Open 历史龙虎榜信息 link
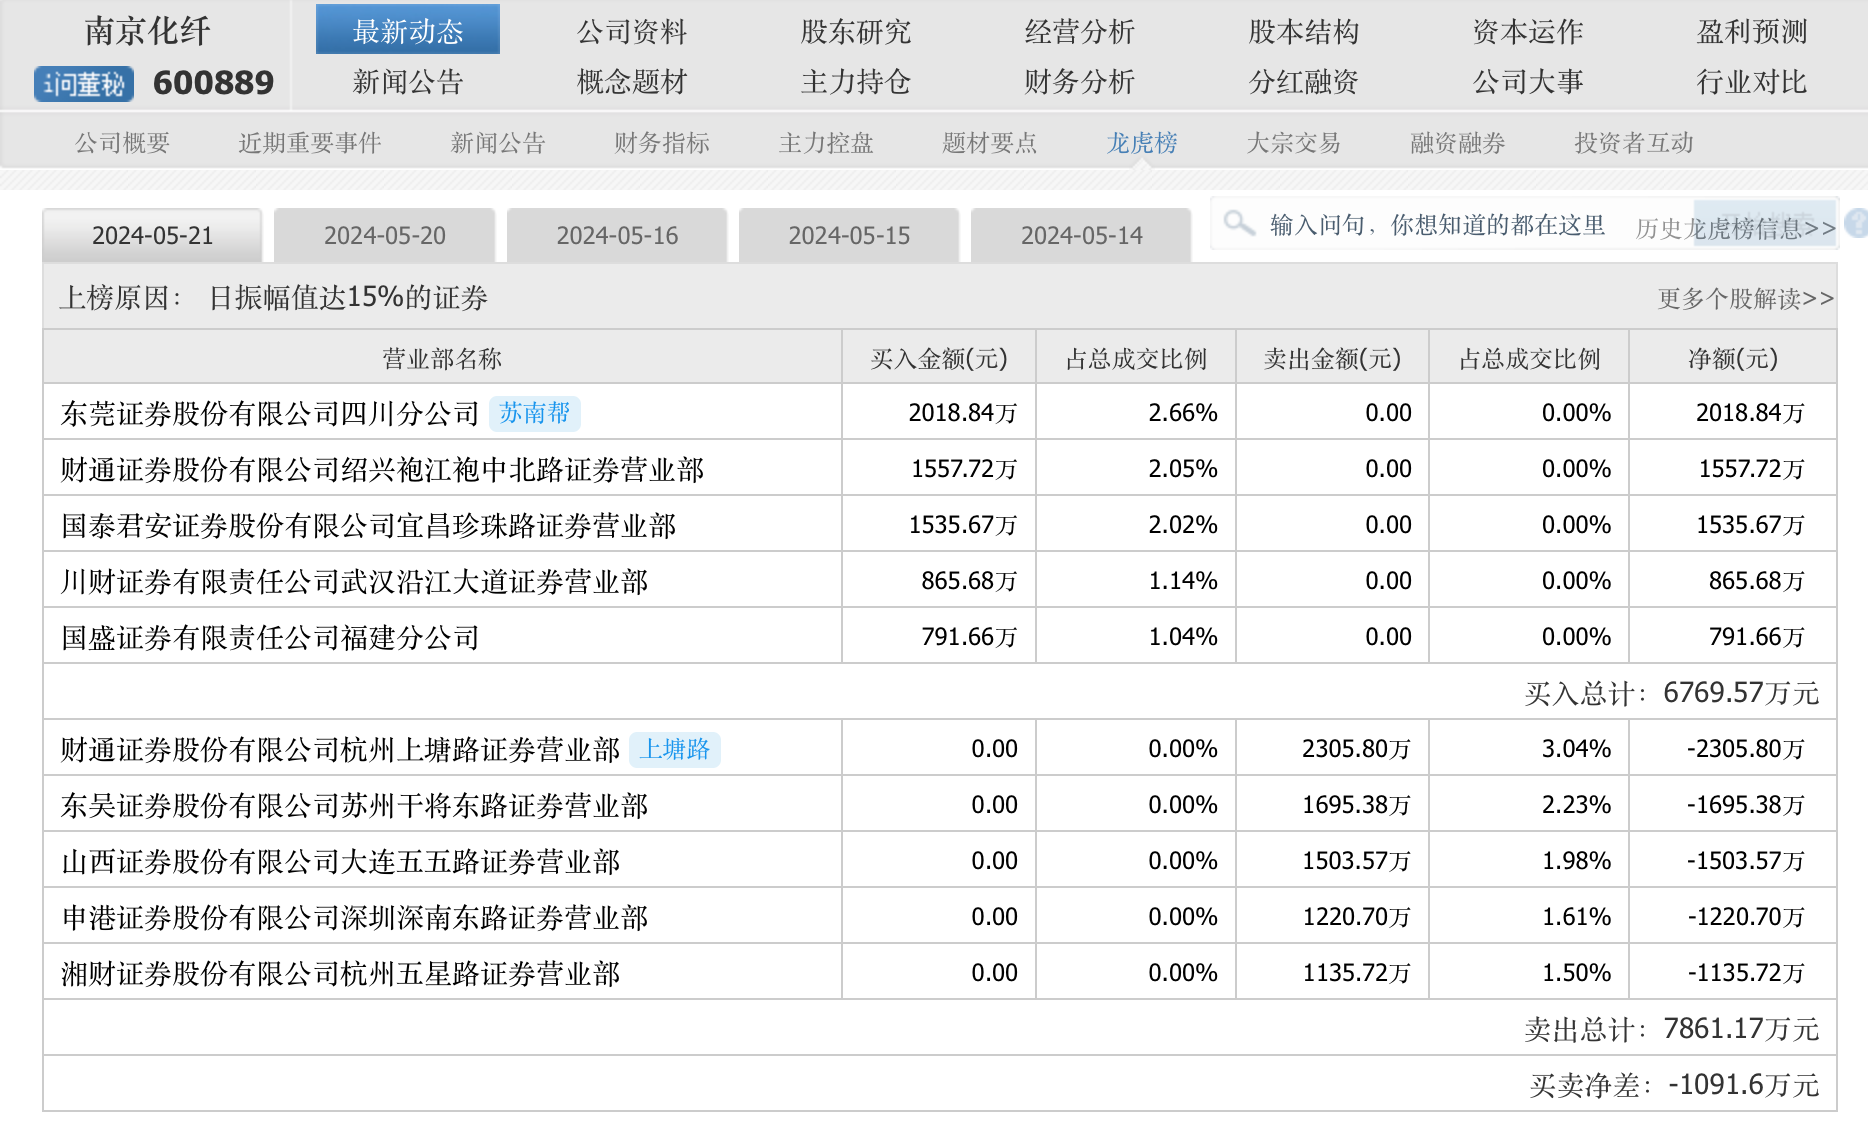1868x1122 pixels. click(1735, 229)
